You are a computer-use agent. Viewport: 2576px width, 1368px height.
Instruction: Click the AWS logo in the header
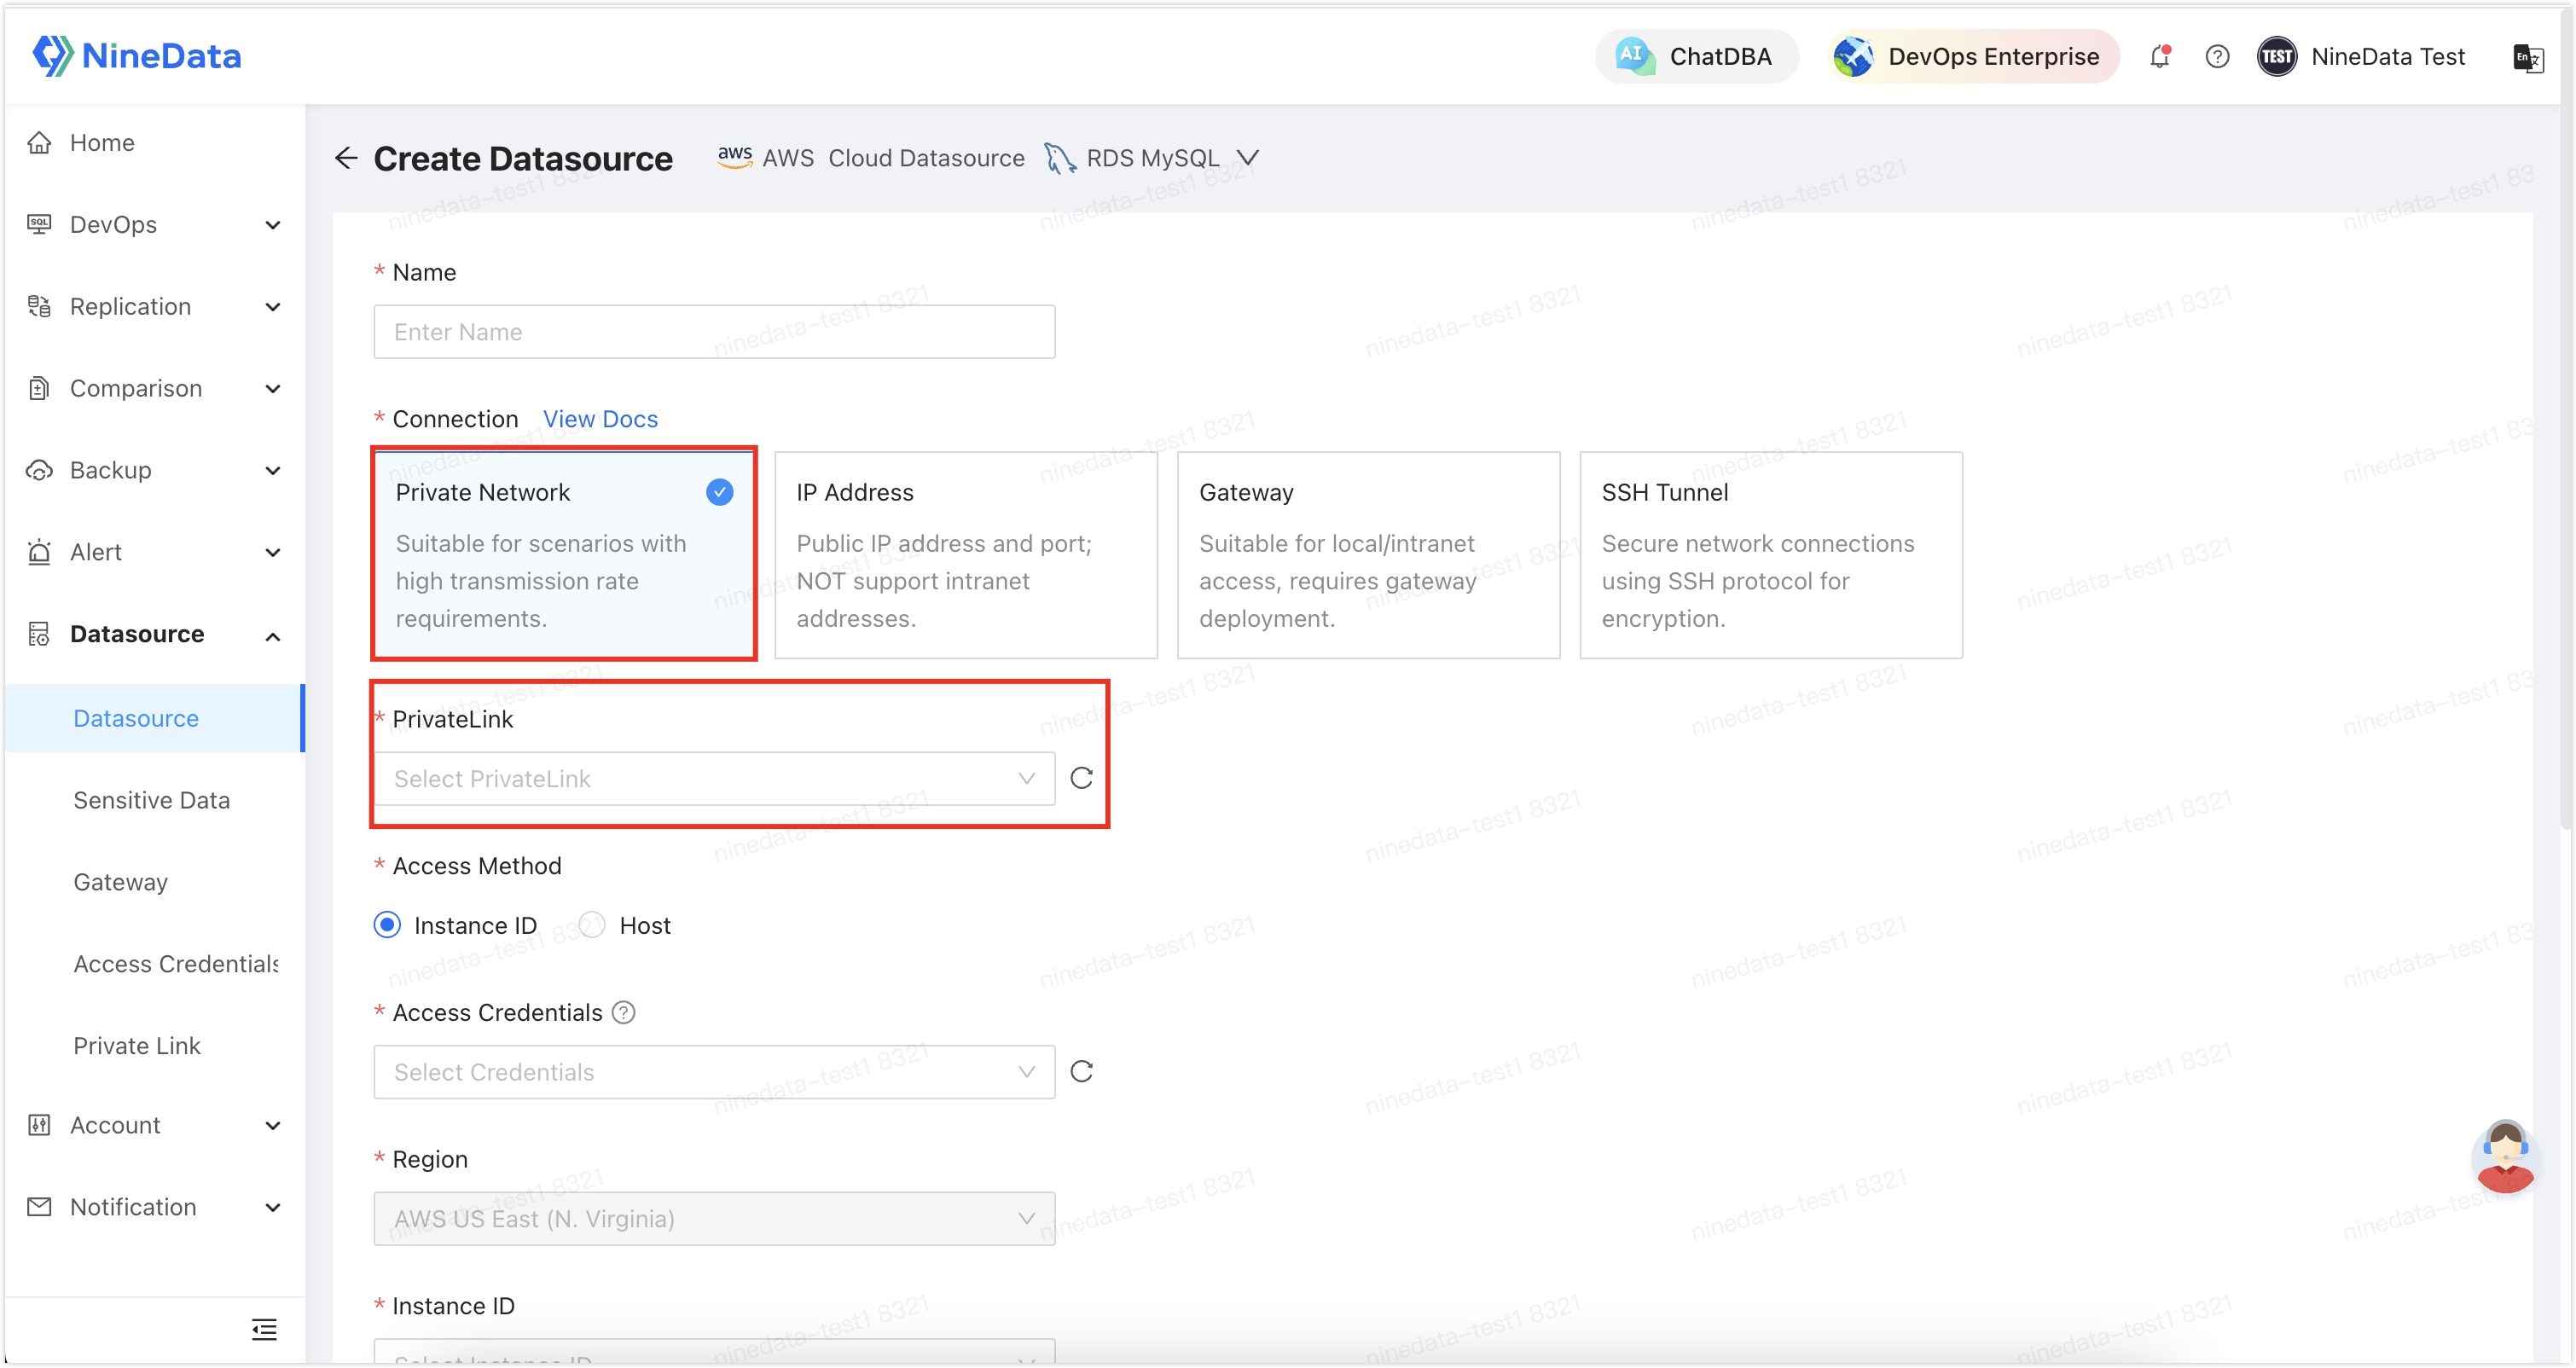click(x=735, y=157)
